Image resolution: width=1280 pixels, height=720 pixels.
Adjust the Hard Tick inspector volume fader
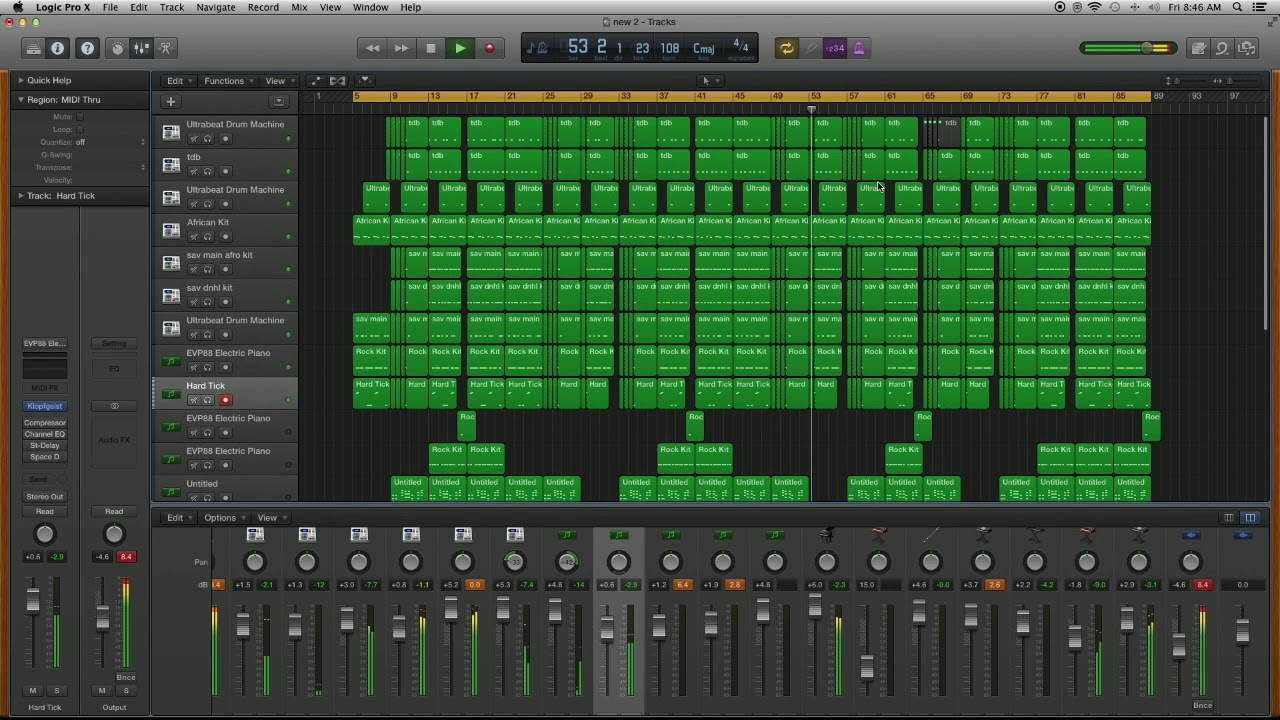tap(33, 600)
